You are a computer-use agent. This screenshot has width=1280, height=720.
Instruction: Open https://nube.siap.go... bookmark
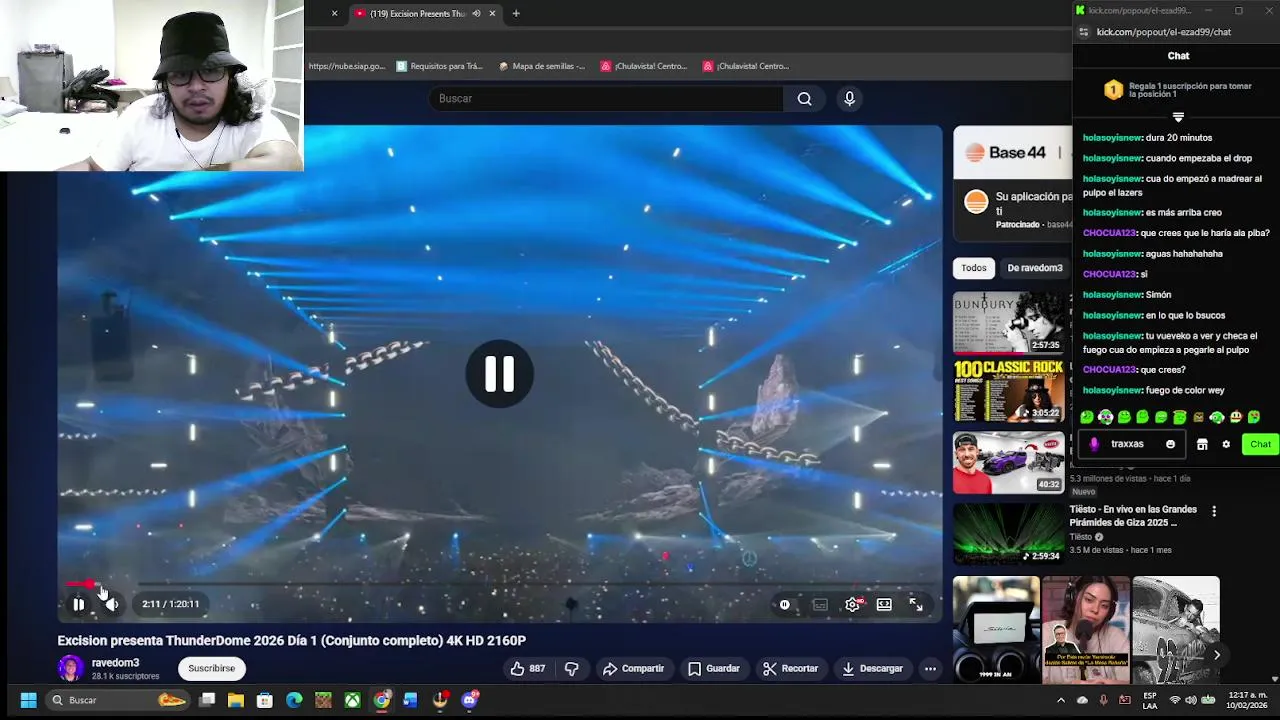point(346,66)
